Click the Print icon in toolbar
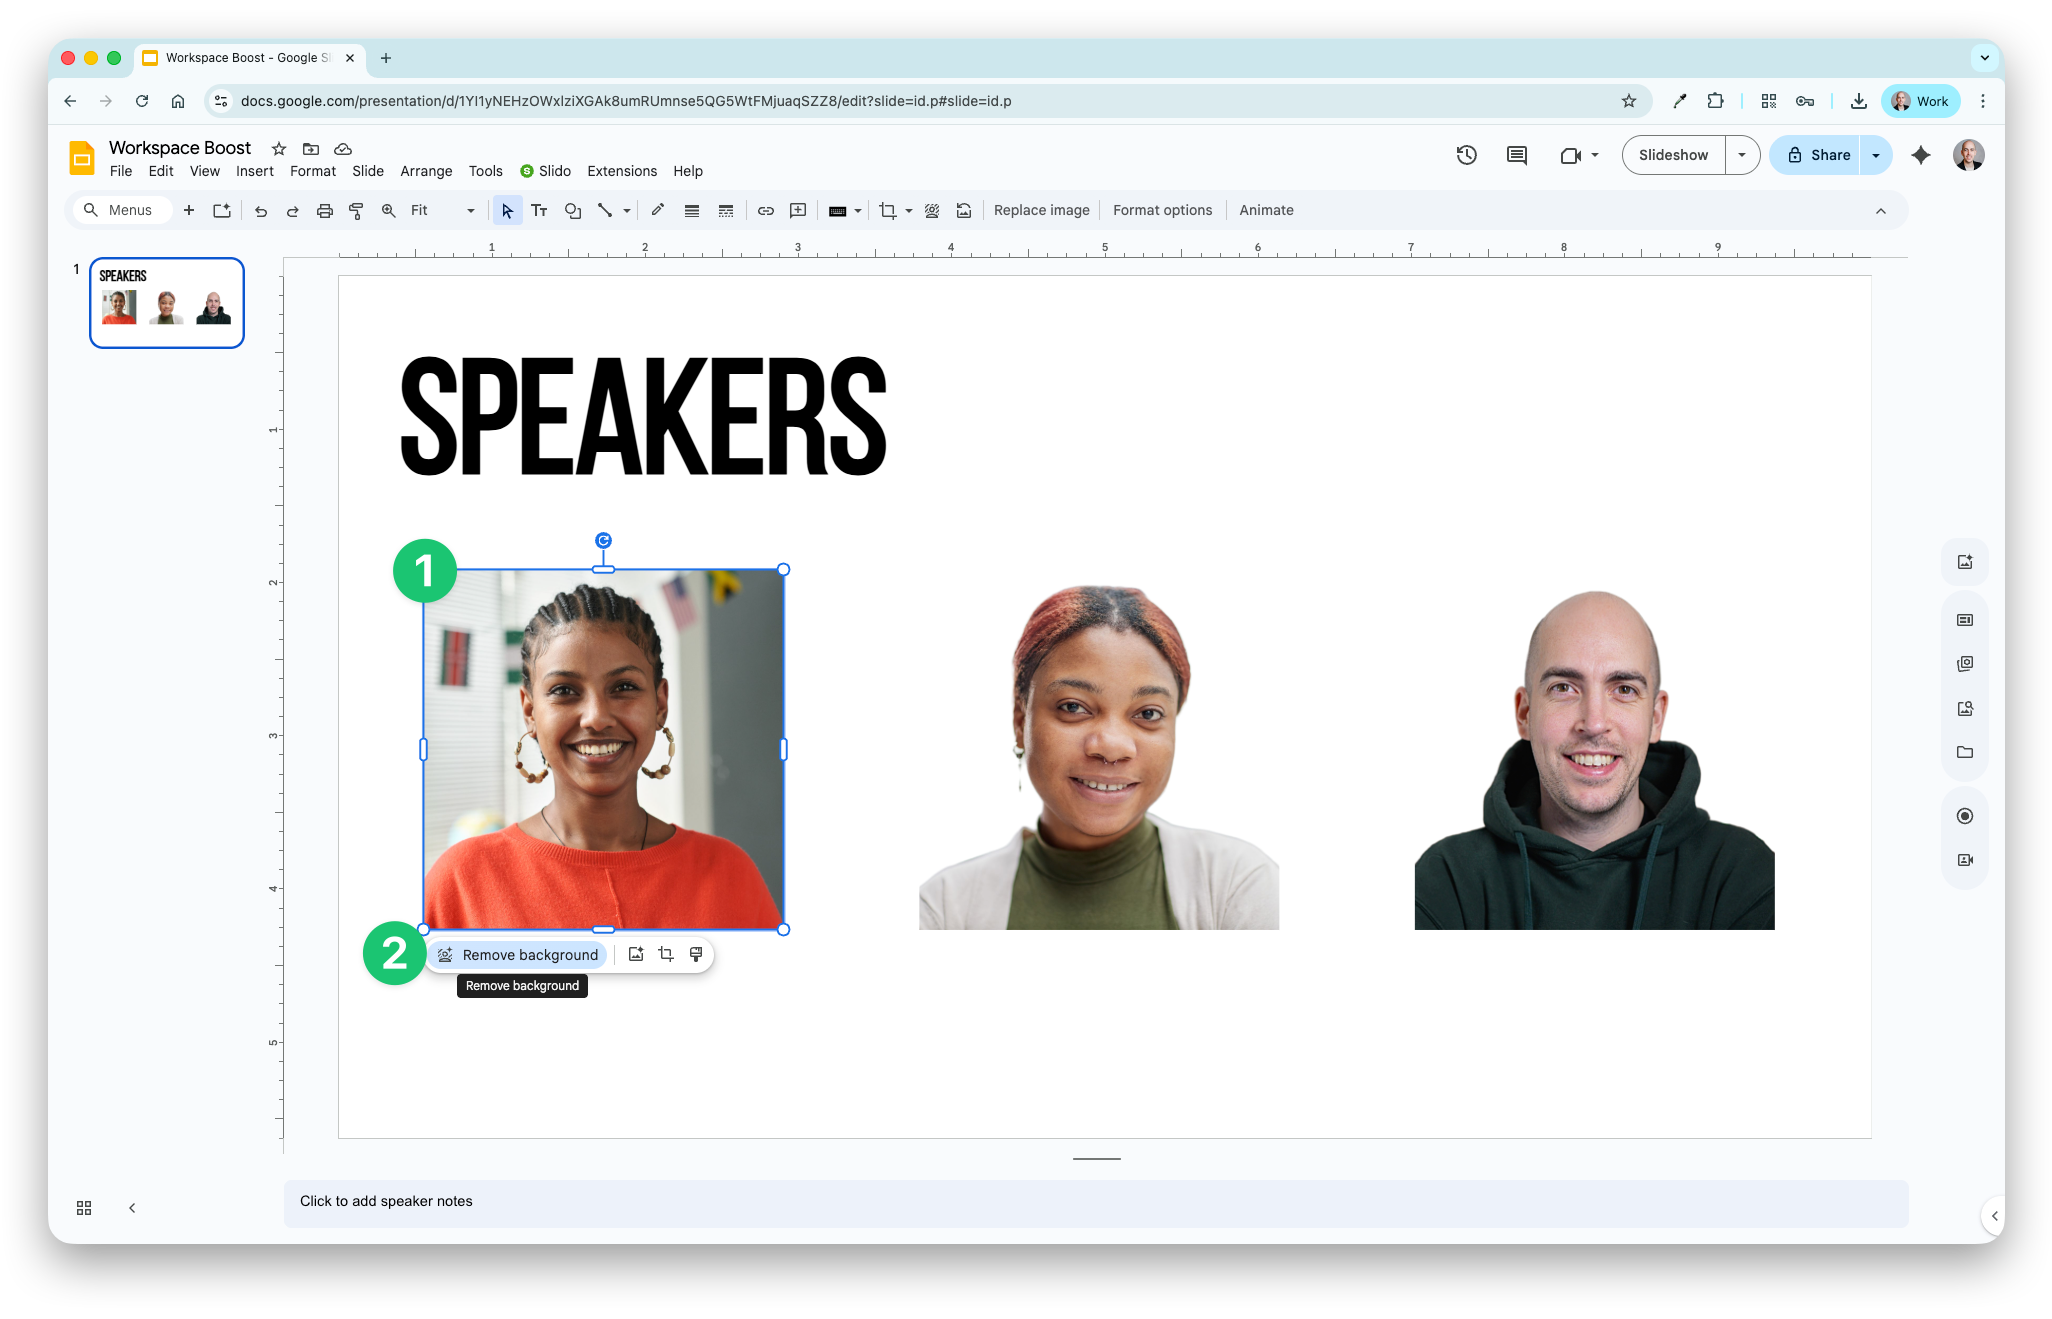This screenshot has height=1319, width=2052. [x=324, y=210]
